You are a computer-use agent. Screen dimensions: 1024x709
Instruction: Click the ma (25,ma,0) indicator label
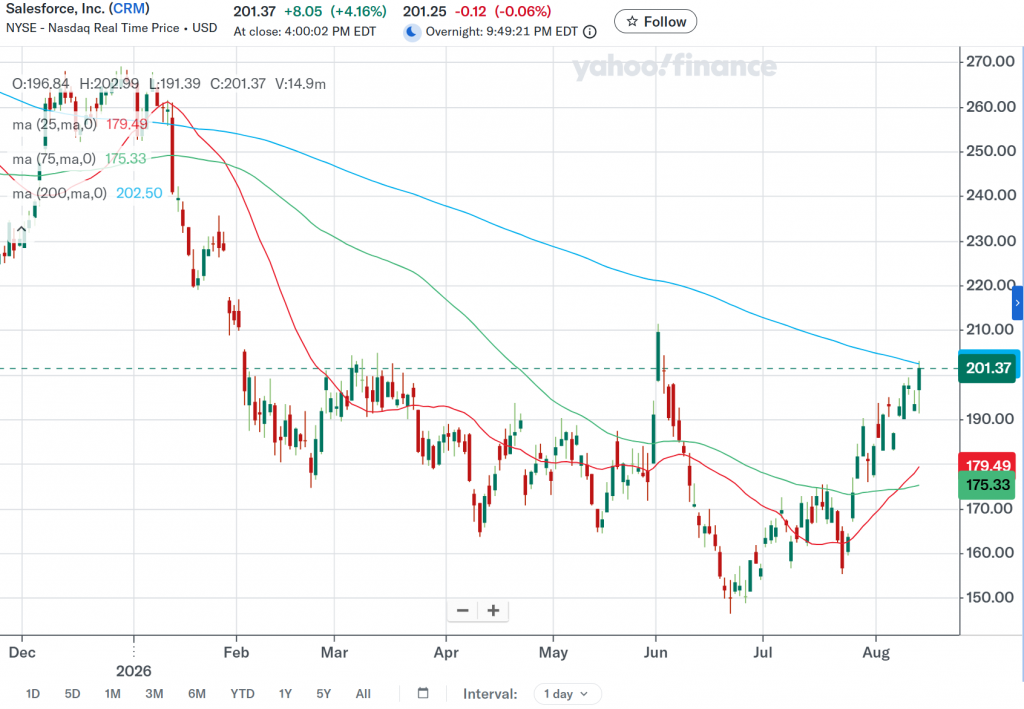click(x=54, y=124)
